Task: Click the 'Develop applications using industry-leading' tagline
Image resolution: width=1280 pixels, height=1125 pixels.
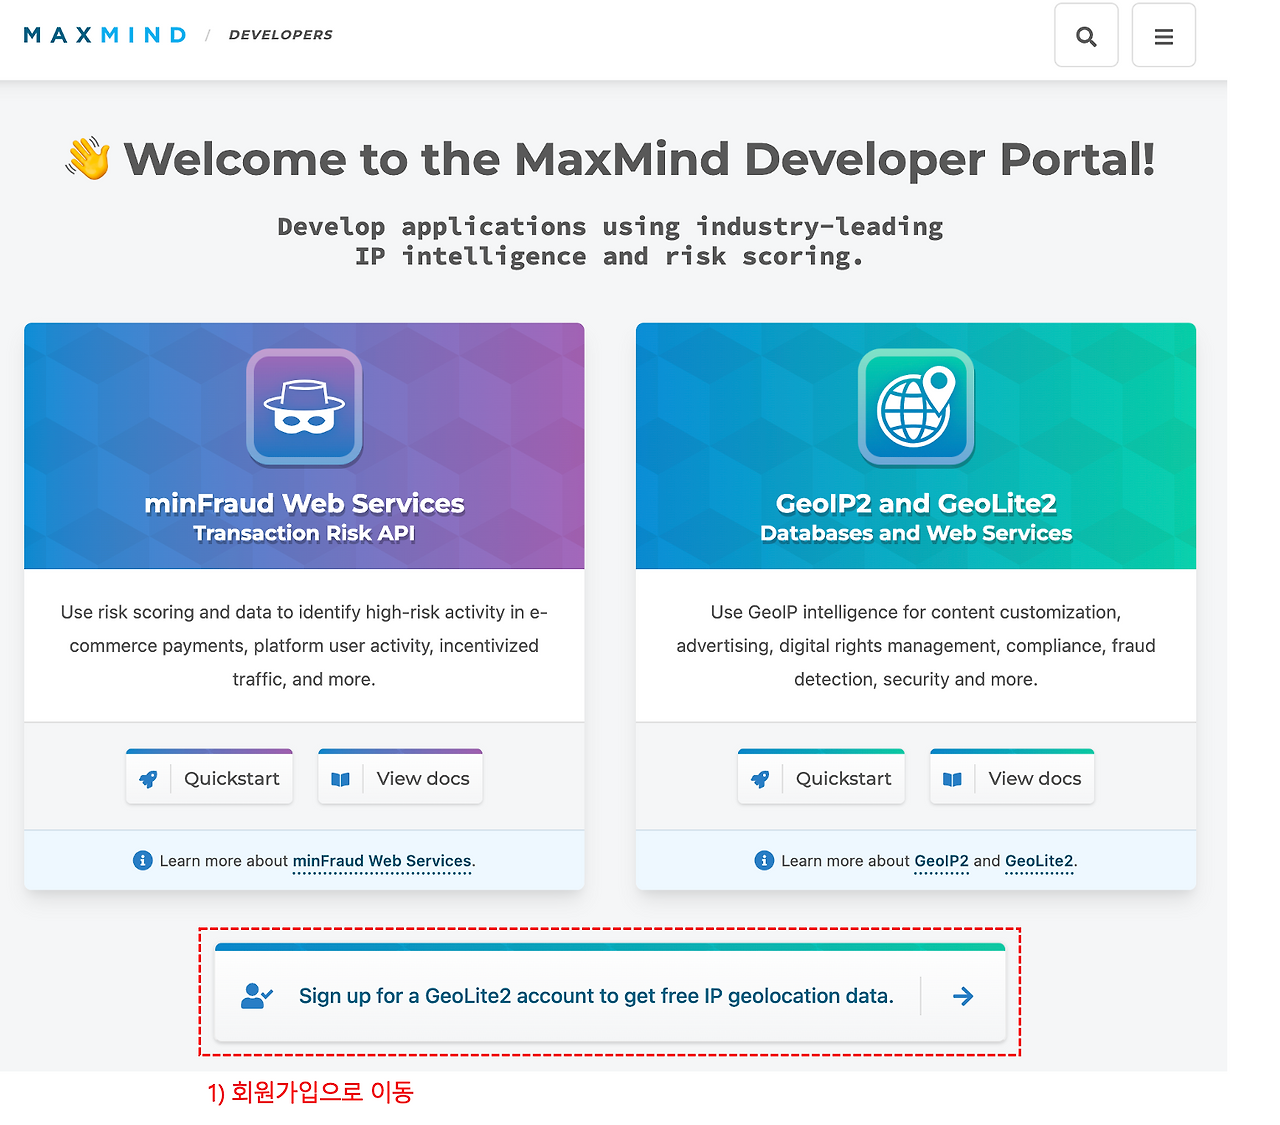Action: coord(610,241)
